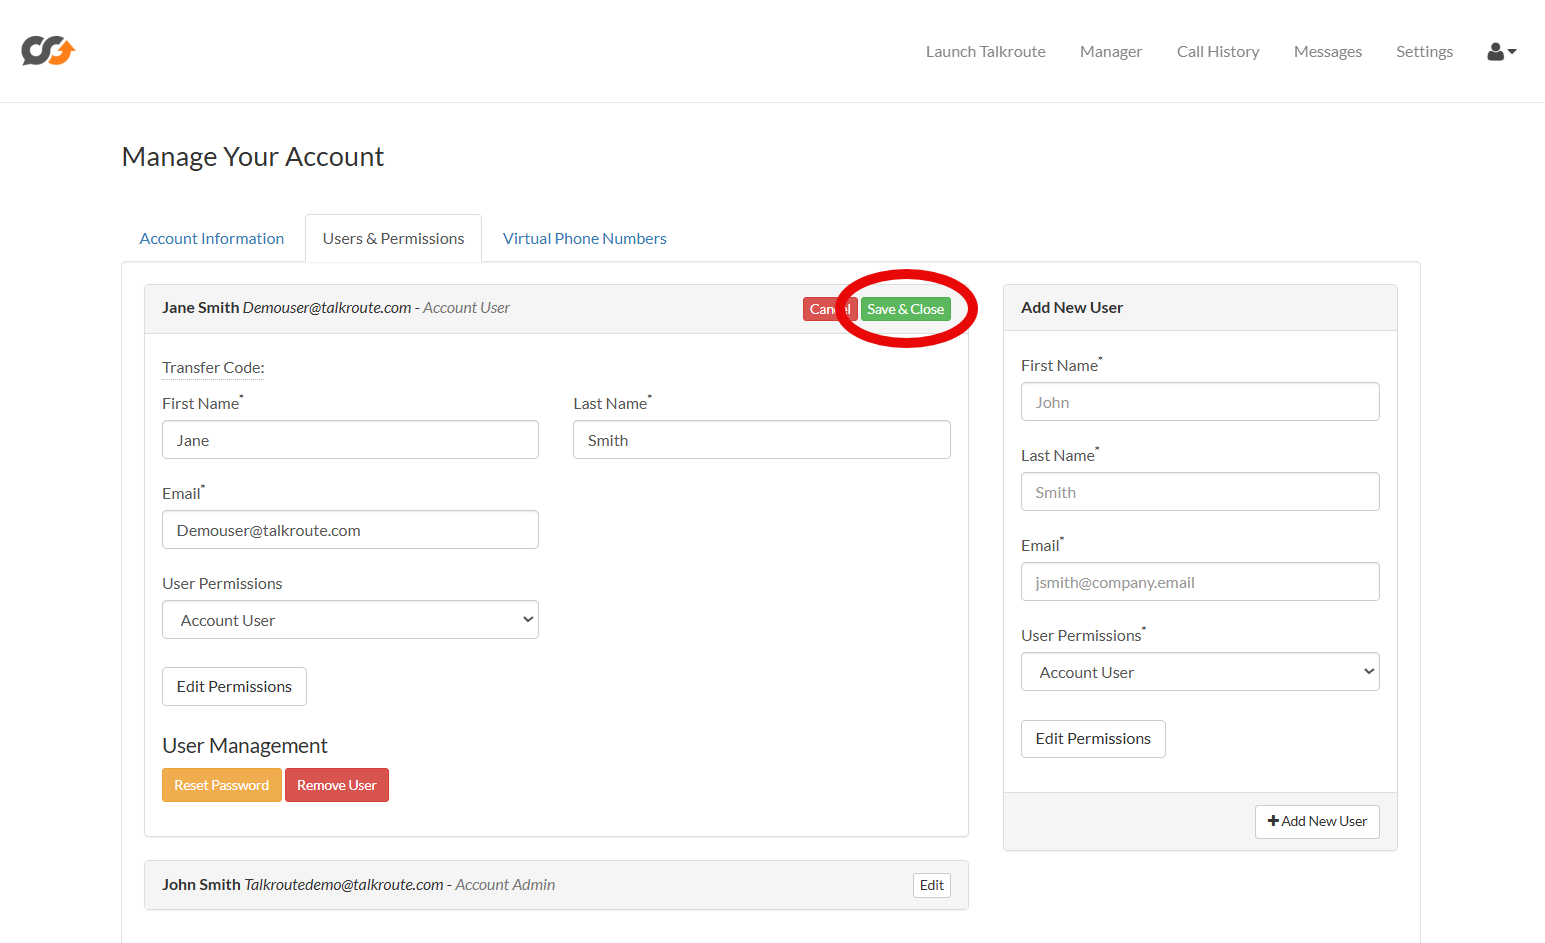The height and width of the screenshot is (943, 1545).
Task: Open Call History in navigation
Action: [1217, 52]
